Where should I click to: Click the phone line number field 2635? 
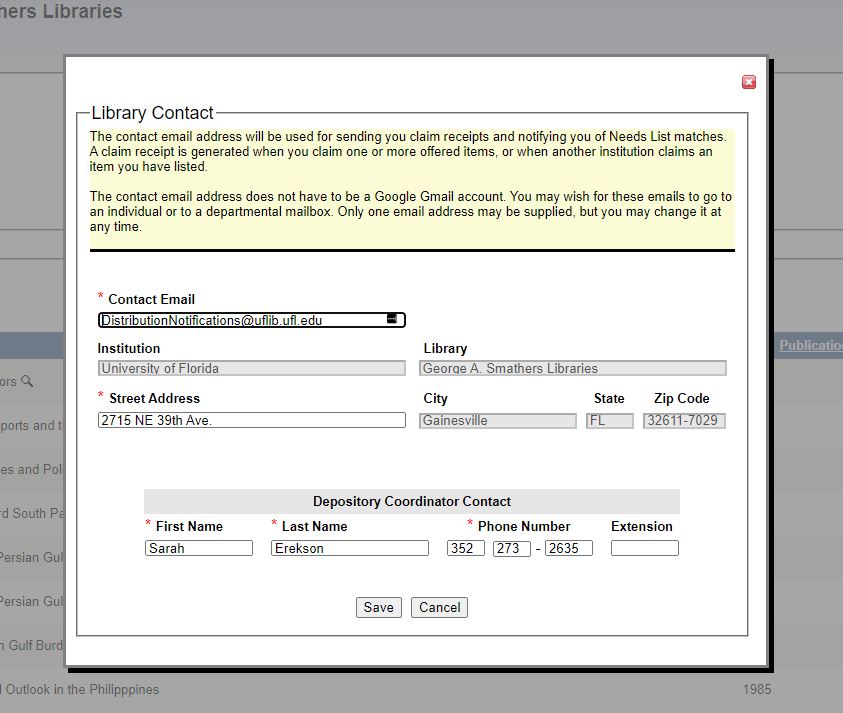[568, 548]
